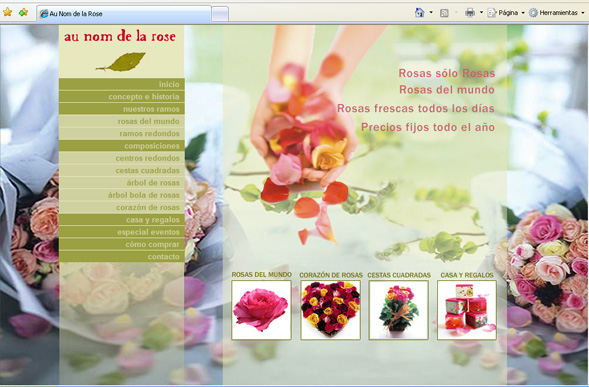Screen dimensions: 589x387
Task: Select corazón de rosas sidebar link
Action: [122, 207]
